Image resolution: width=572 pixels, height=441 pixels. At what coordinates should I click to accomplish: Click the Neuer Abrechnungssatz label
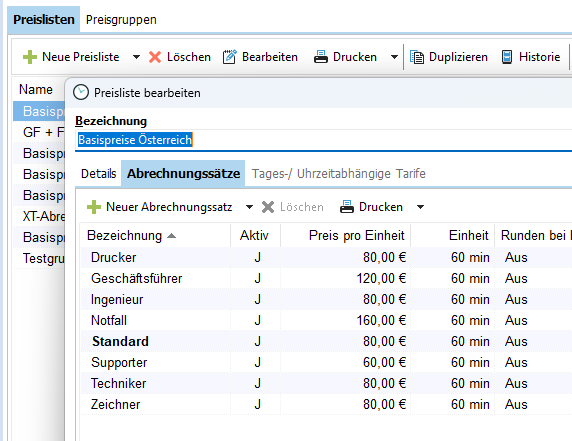coord(169,207)
